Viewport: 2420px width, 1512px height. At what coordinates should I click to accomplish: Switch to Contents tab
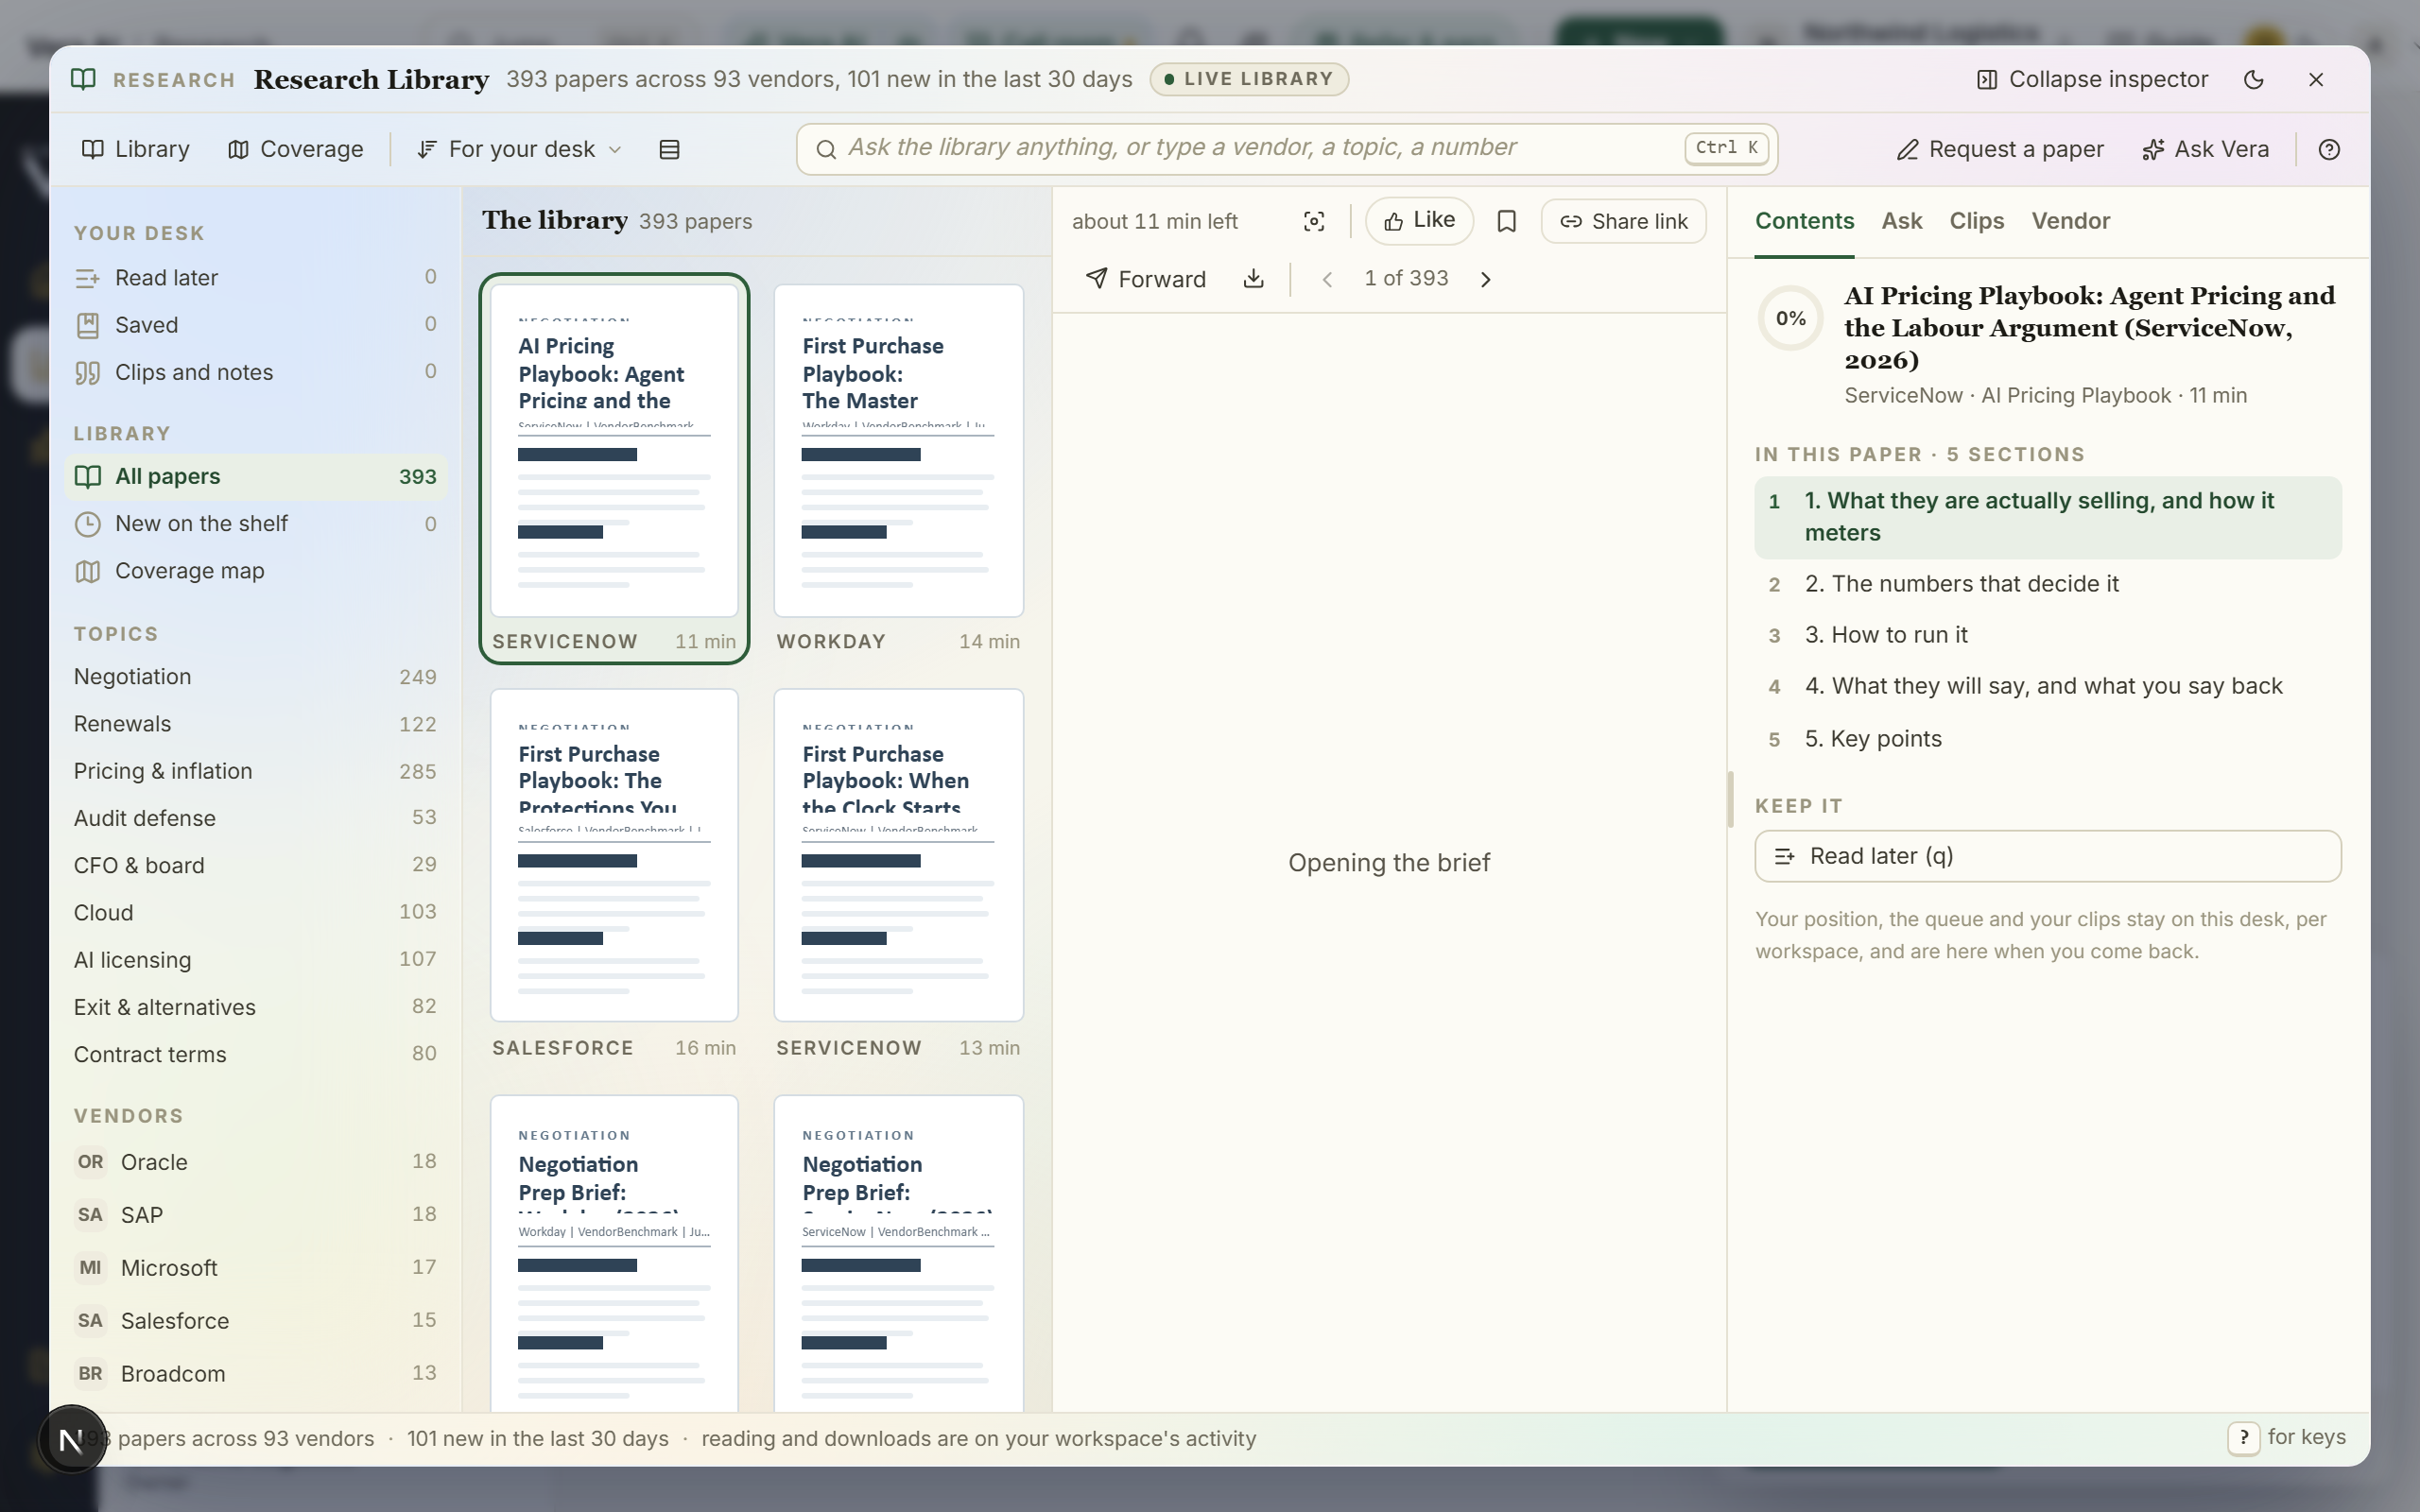point(1804,222)
